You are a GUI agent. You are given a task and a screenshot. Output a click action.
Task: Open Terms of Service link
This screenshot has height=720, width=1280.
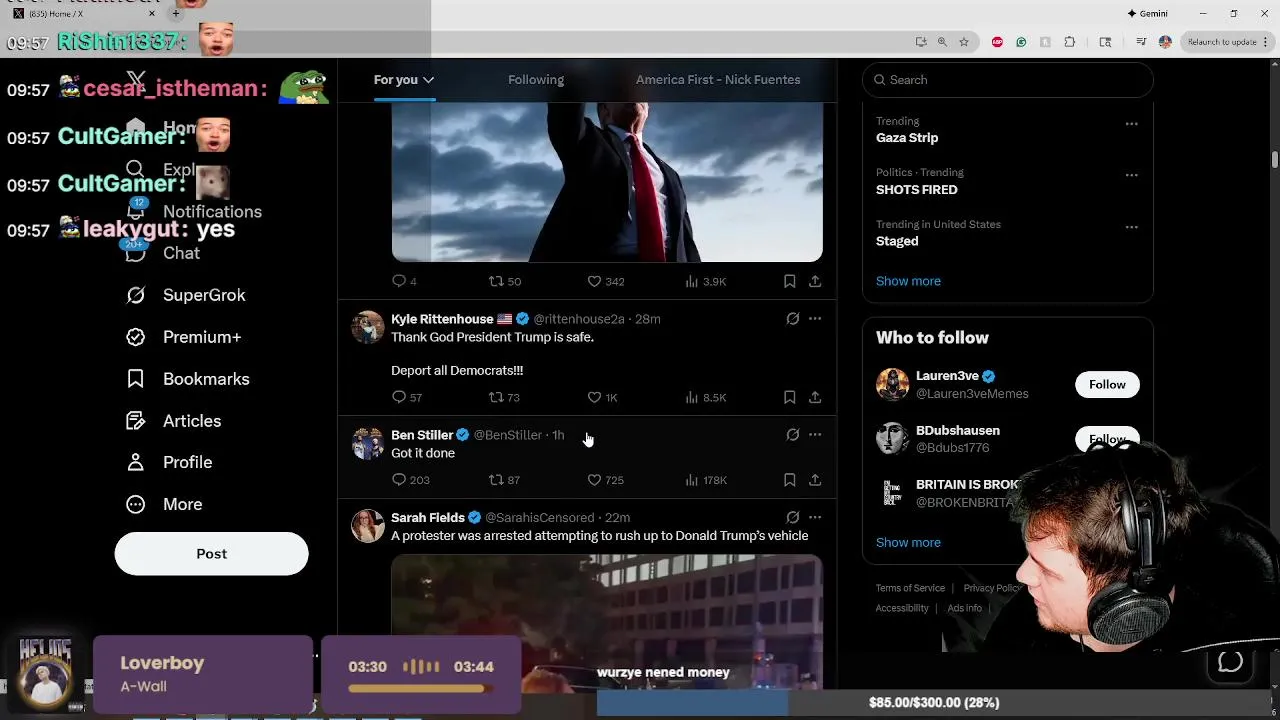(x=910, y=588)
